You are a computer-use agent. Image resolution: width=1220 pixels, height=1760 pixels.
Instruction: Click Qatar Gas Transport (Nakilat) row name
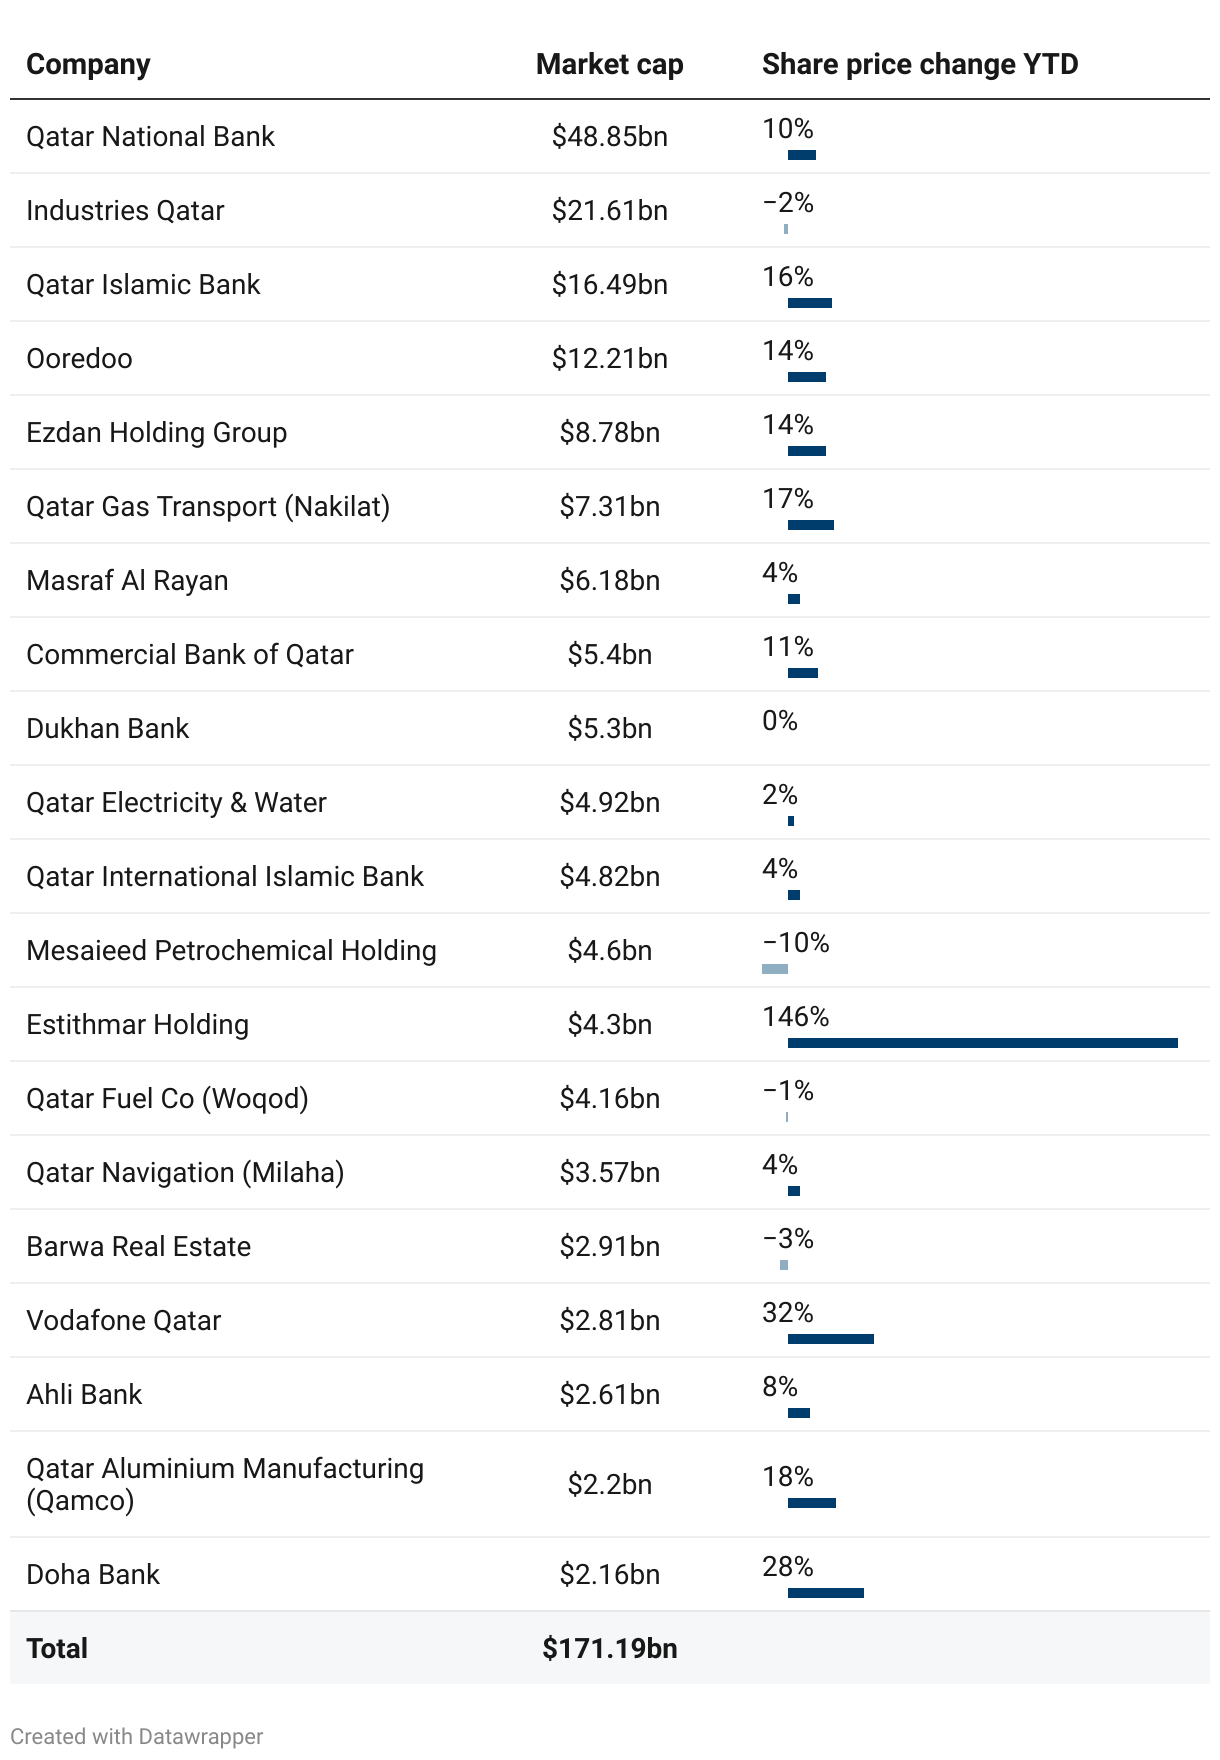pos(208,506)
